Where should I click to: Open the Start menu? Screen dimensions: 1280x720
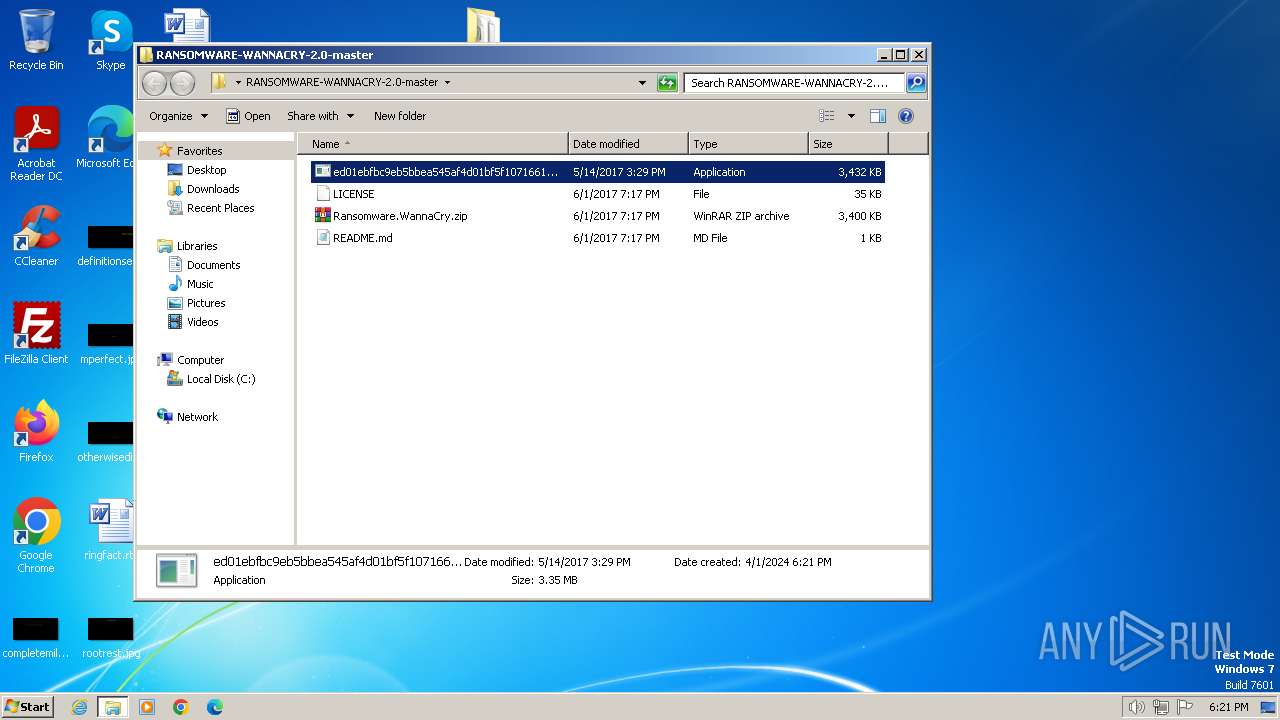click(x=28, y=706)
